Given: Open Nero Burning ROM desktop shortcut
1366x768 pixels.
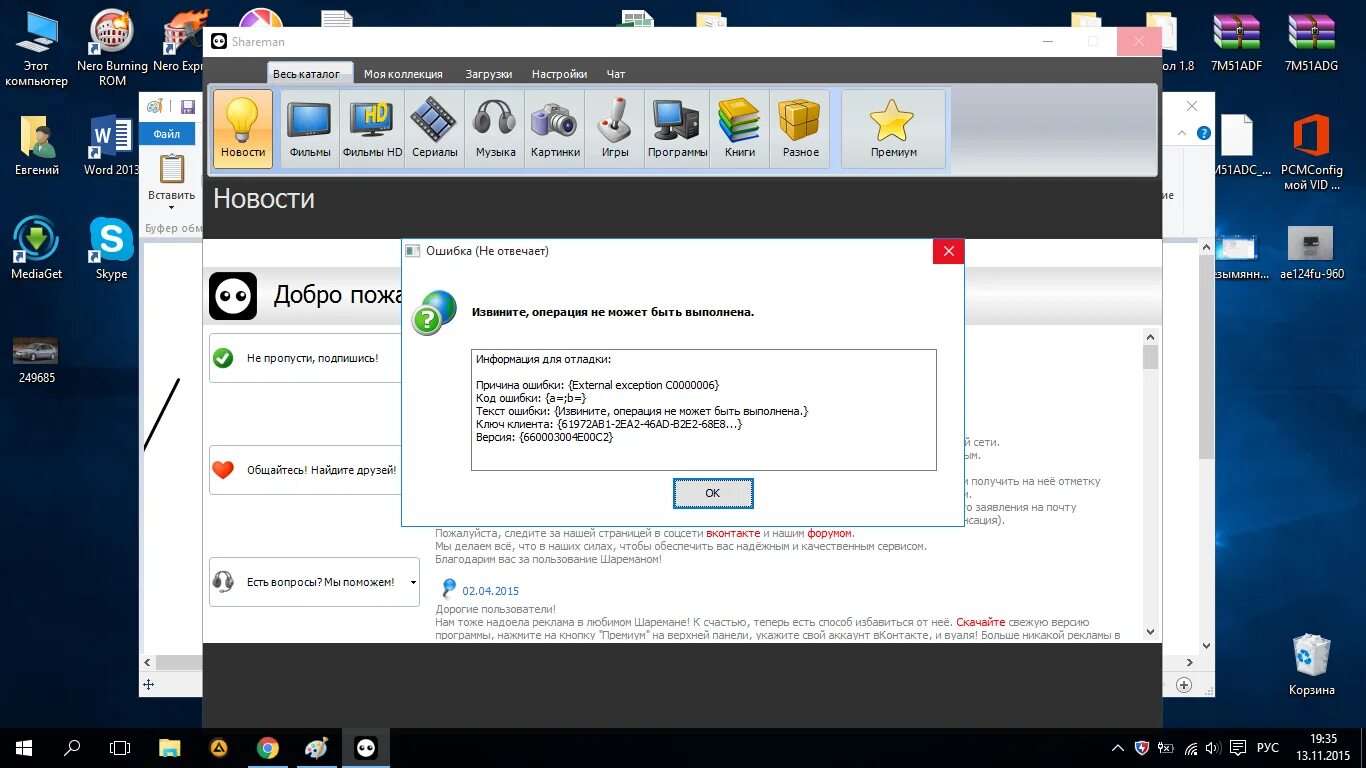Looking at the screenshot, I should [112, 50].
